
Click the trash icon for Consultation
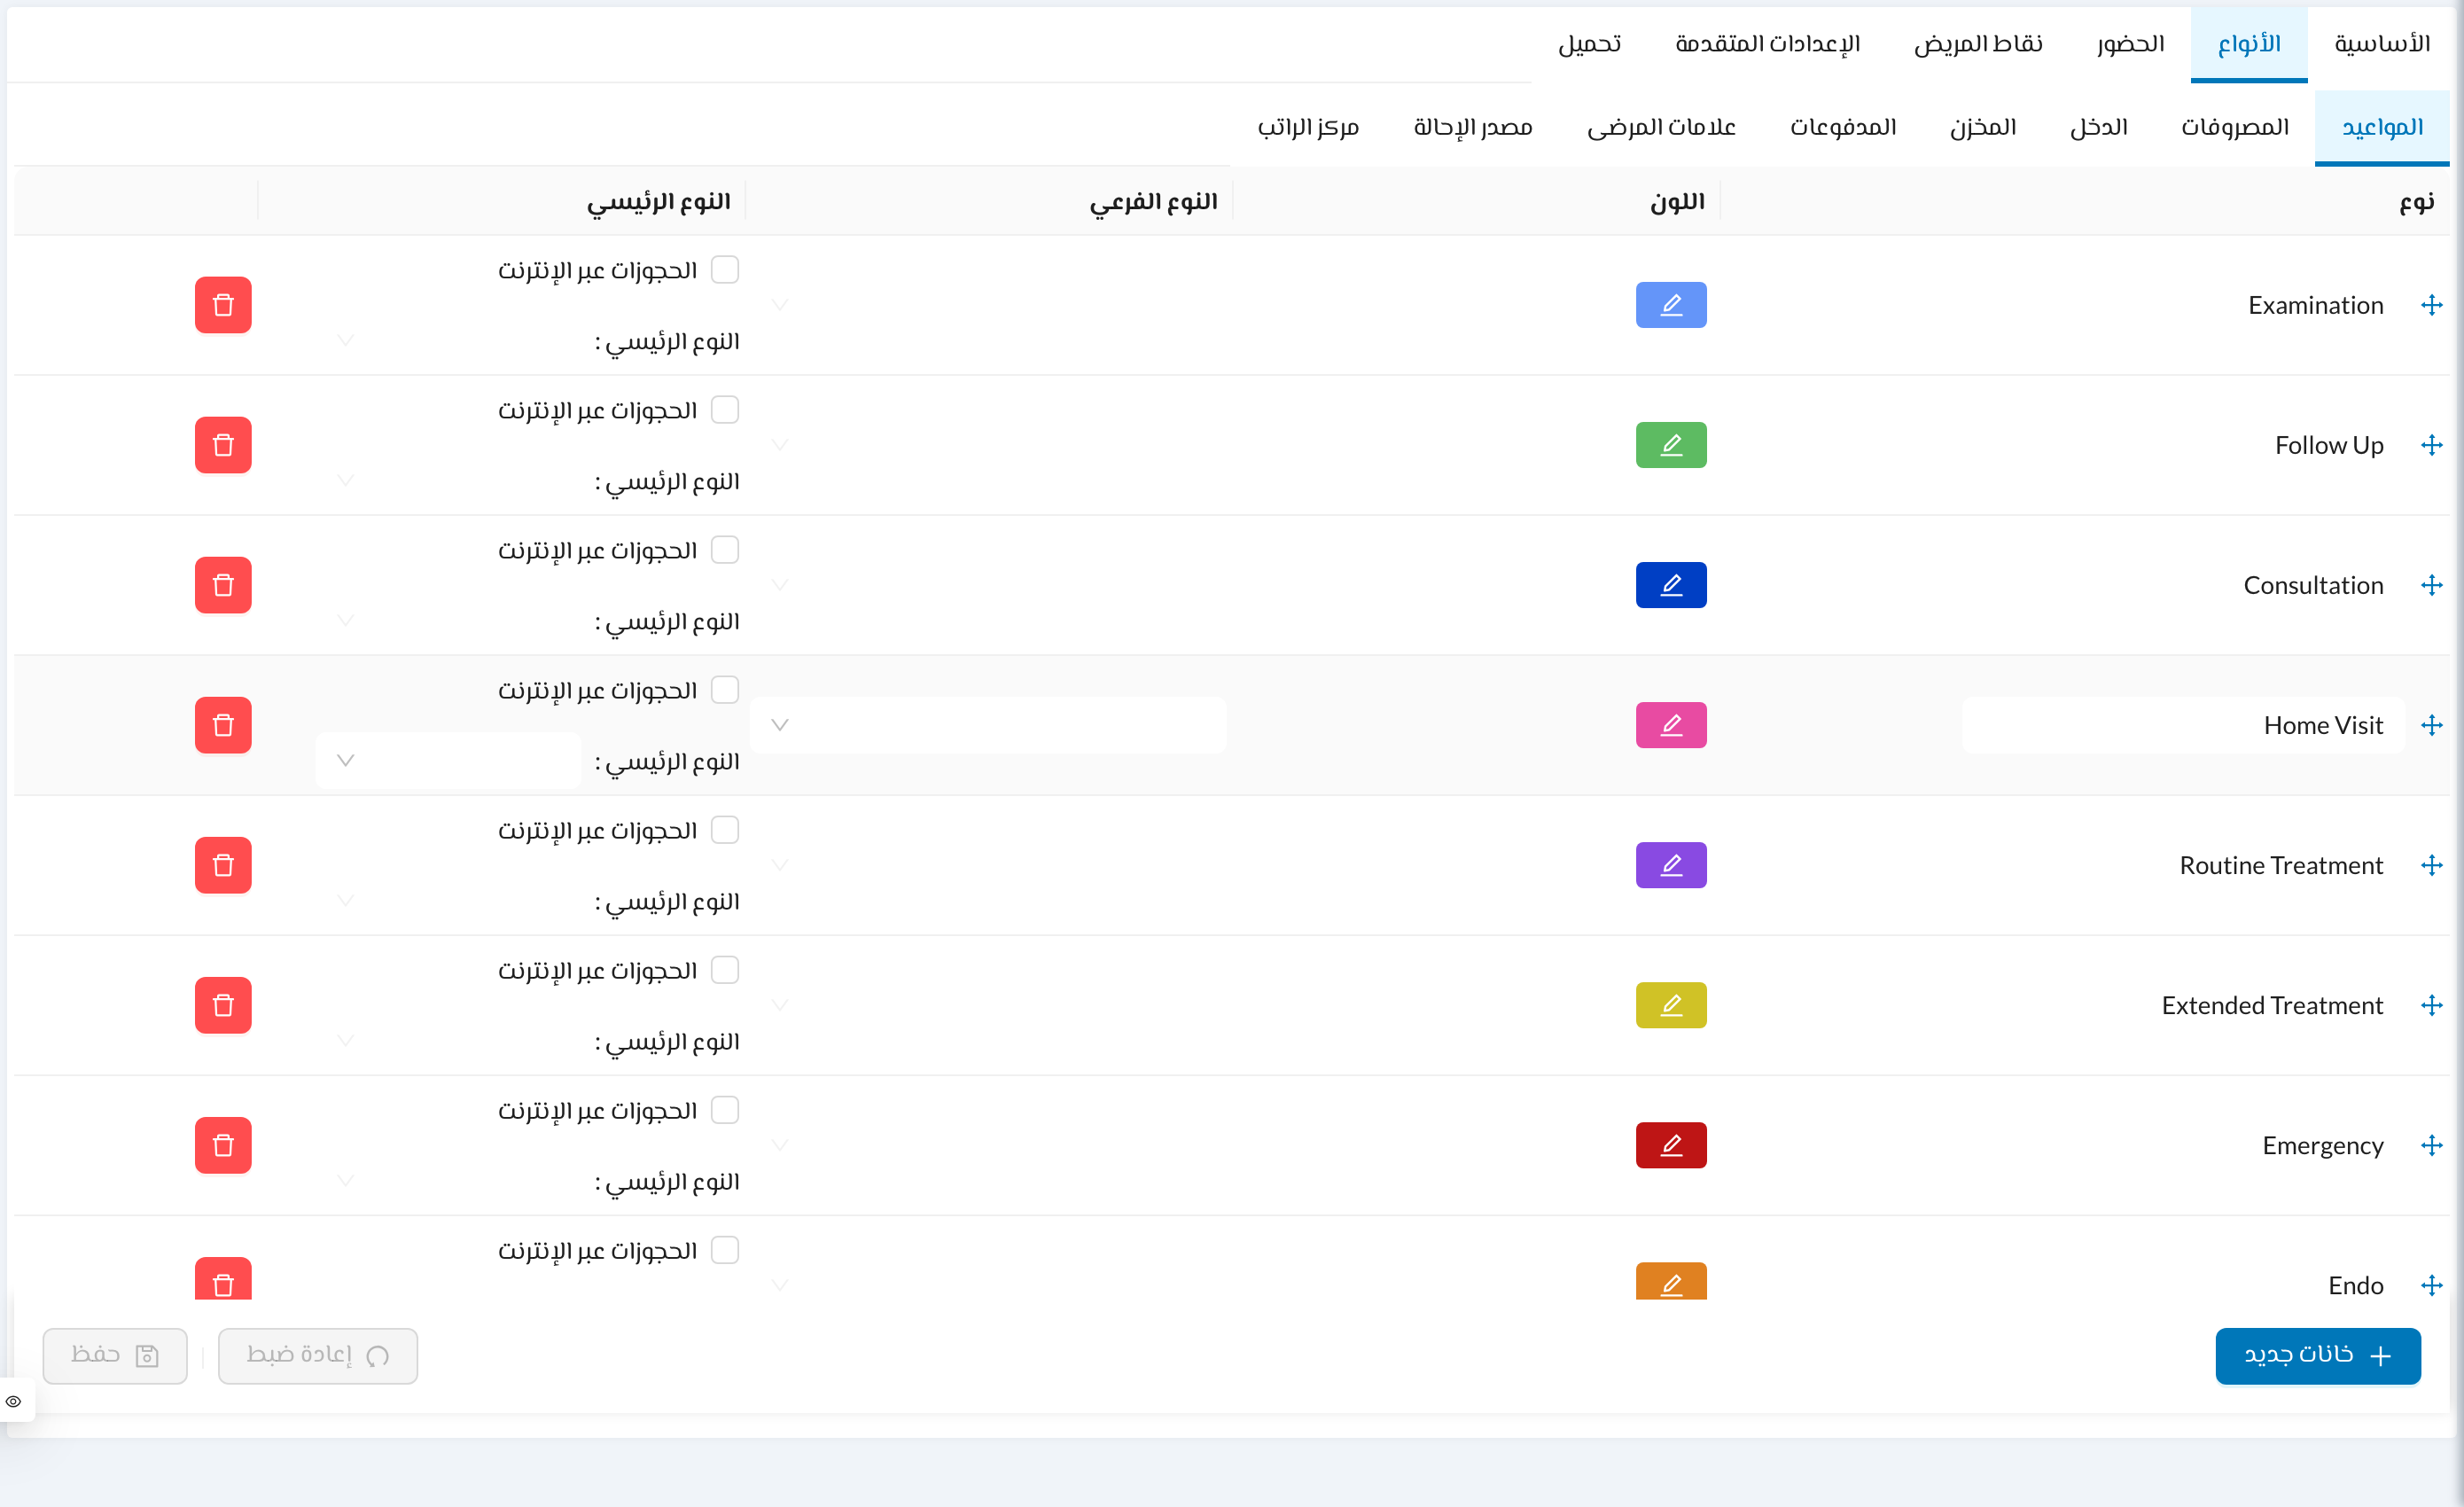pyautogui.click(x=223, y=585)
